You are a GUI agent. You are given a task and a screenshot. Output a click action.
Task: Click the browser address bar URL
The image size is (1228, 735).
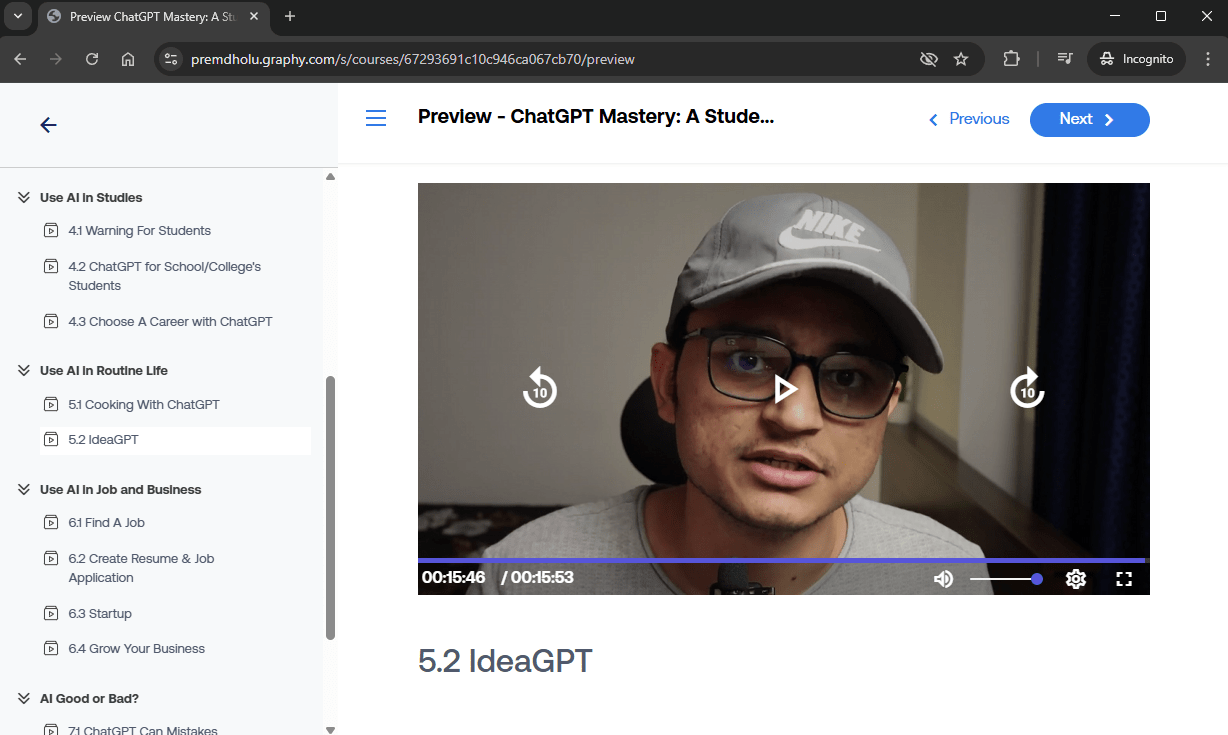click(x=412, y=59)
